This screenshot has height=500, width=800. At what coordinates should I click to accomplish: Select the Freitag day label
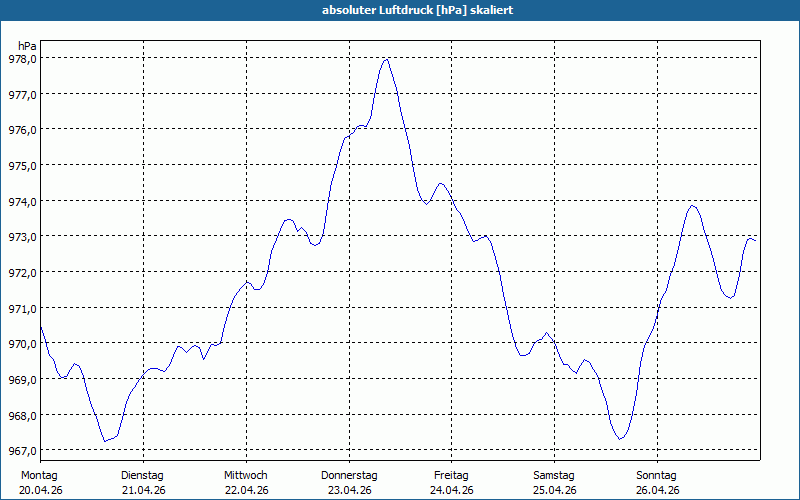[451, 476]
